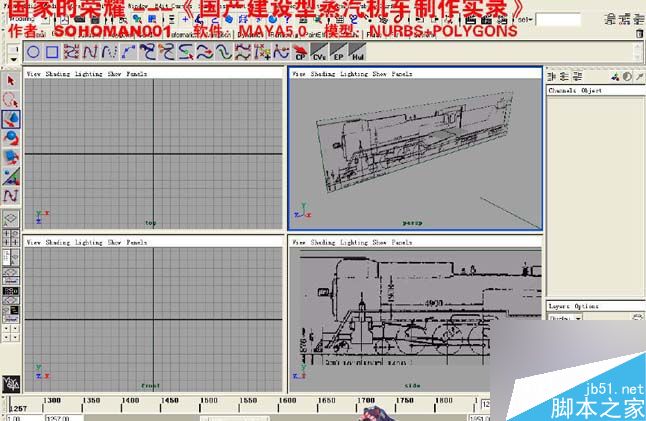
Task: Toggle channel box manipulator icon
Action: click(615, 76)
